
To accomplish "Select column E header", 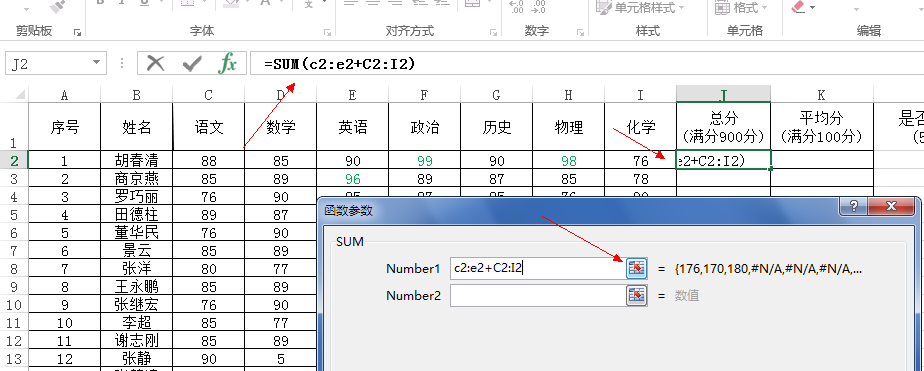I will click(x=352, y=94).
